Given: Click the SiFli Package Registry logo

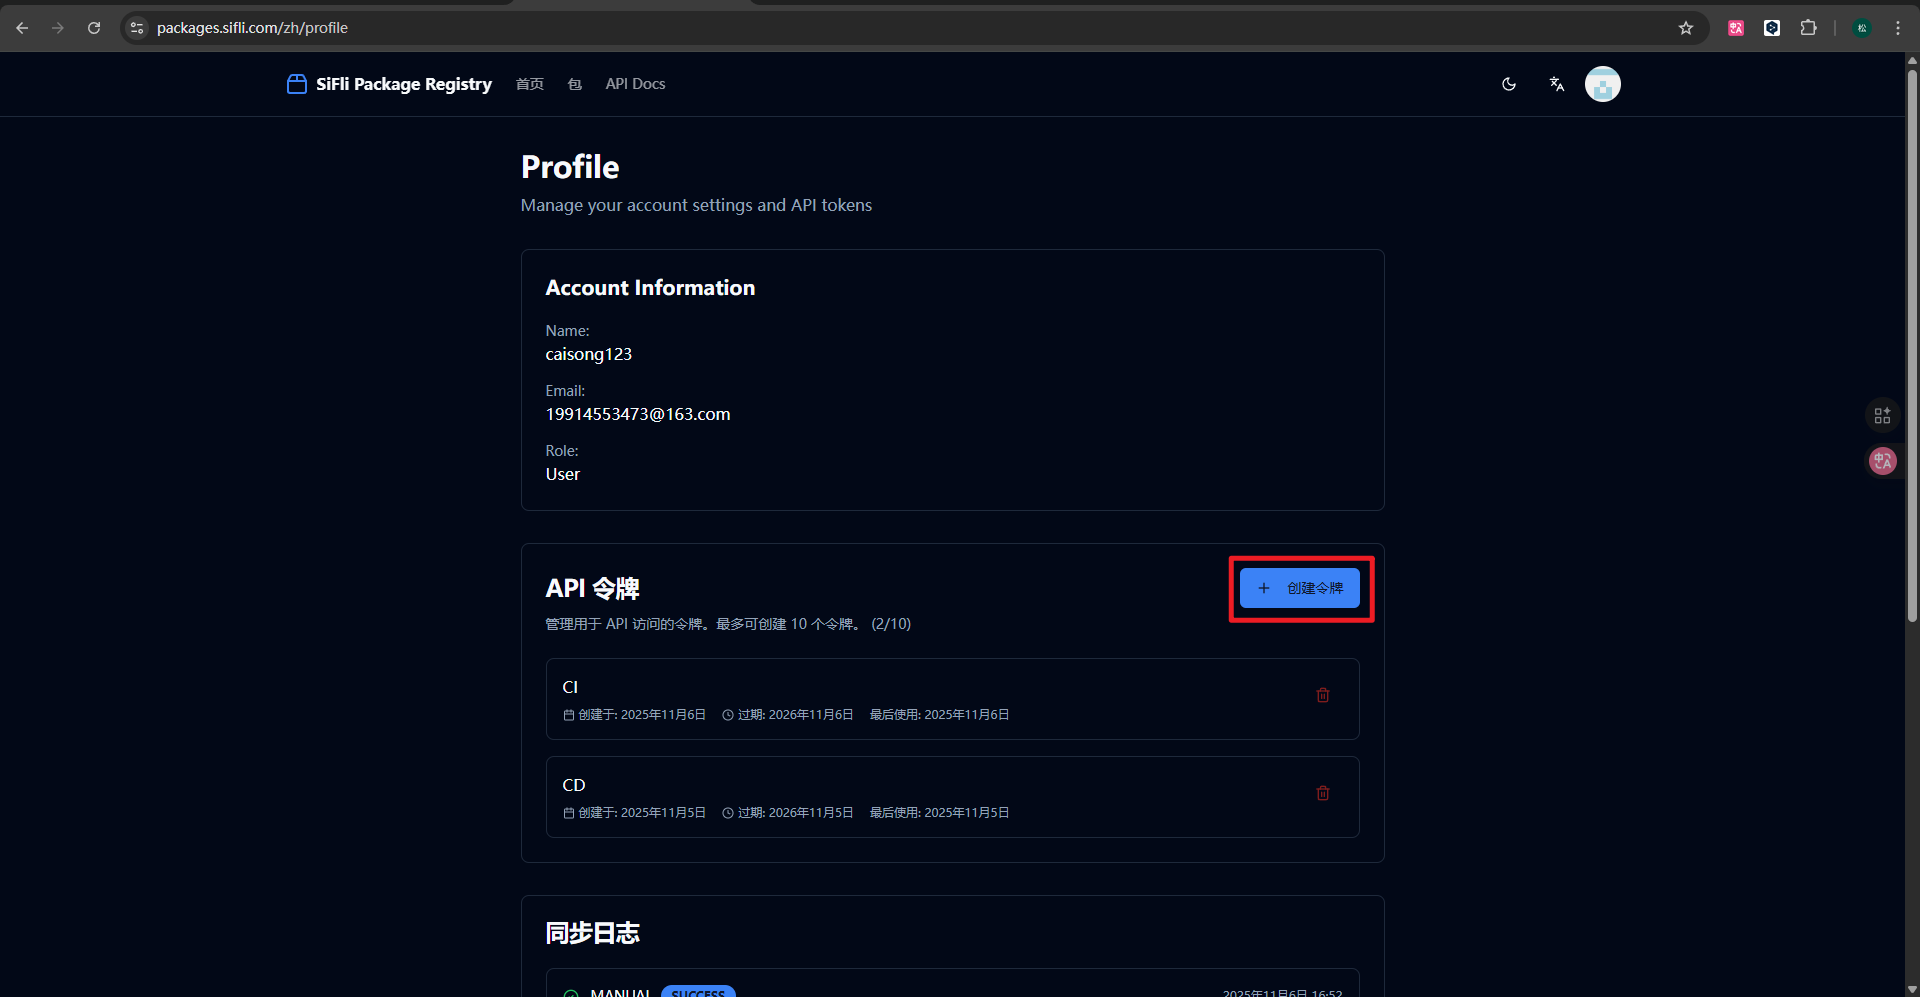Looking at the screenshot, I should [390, 84].
